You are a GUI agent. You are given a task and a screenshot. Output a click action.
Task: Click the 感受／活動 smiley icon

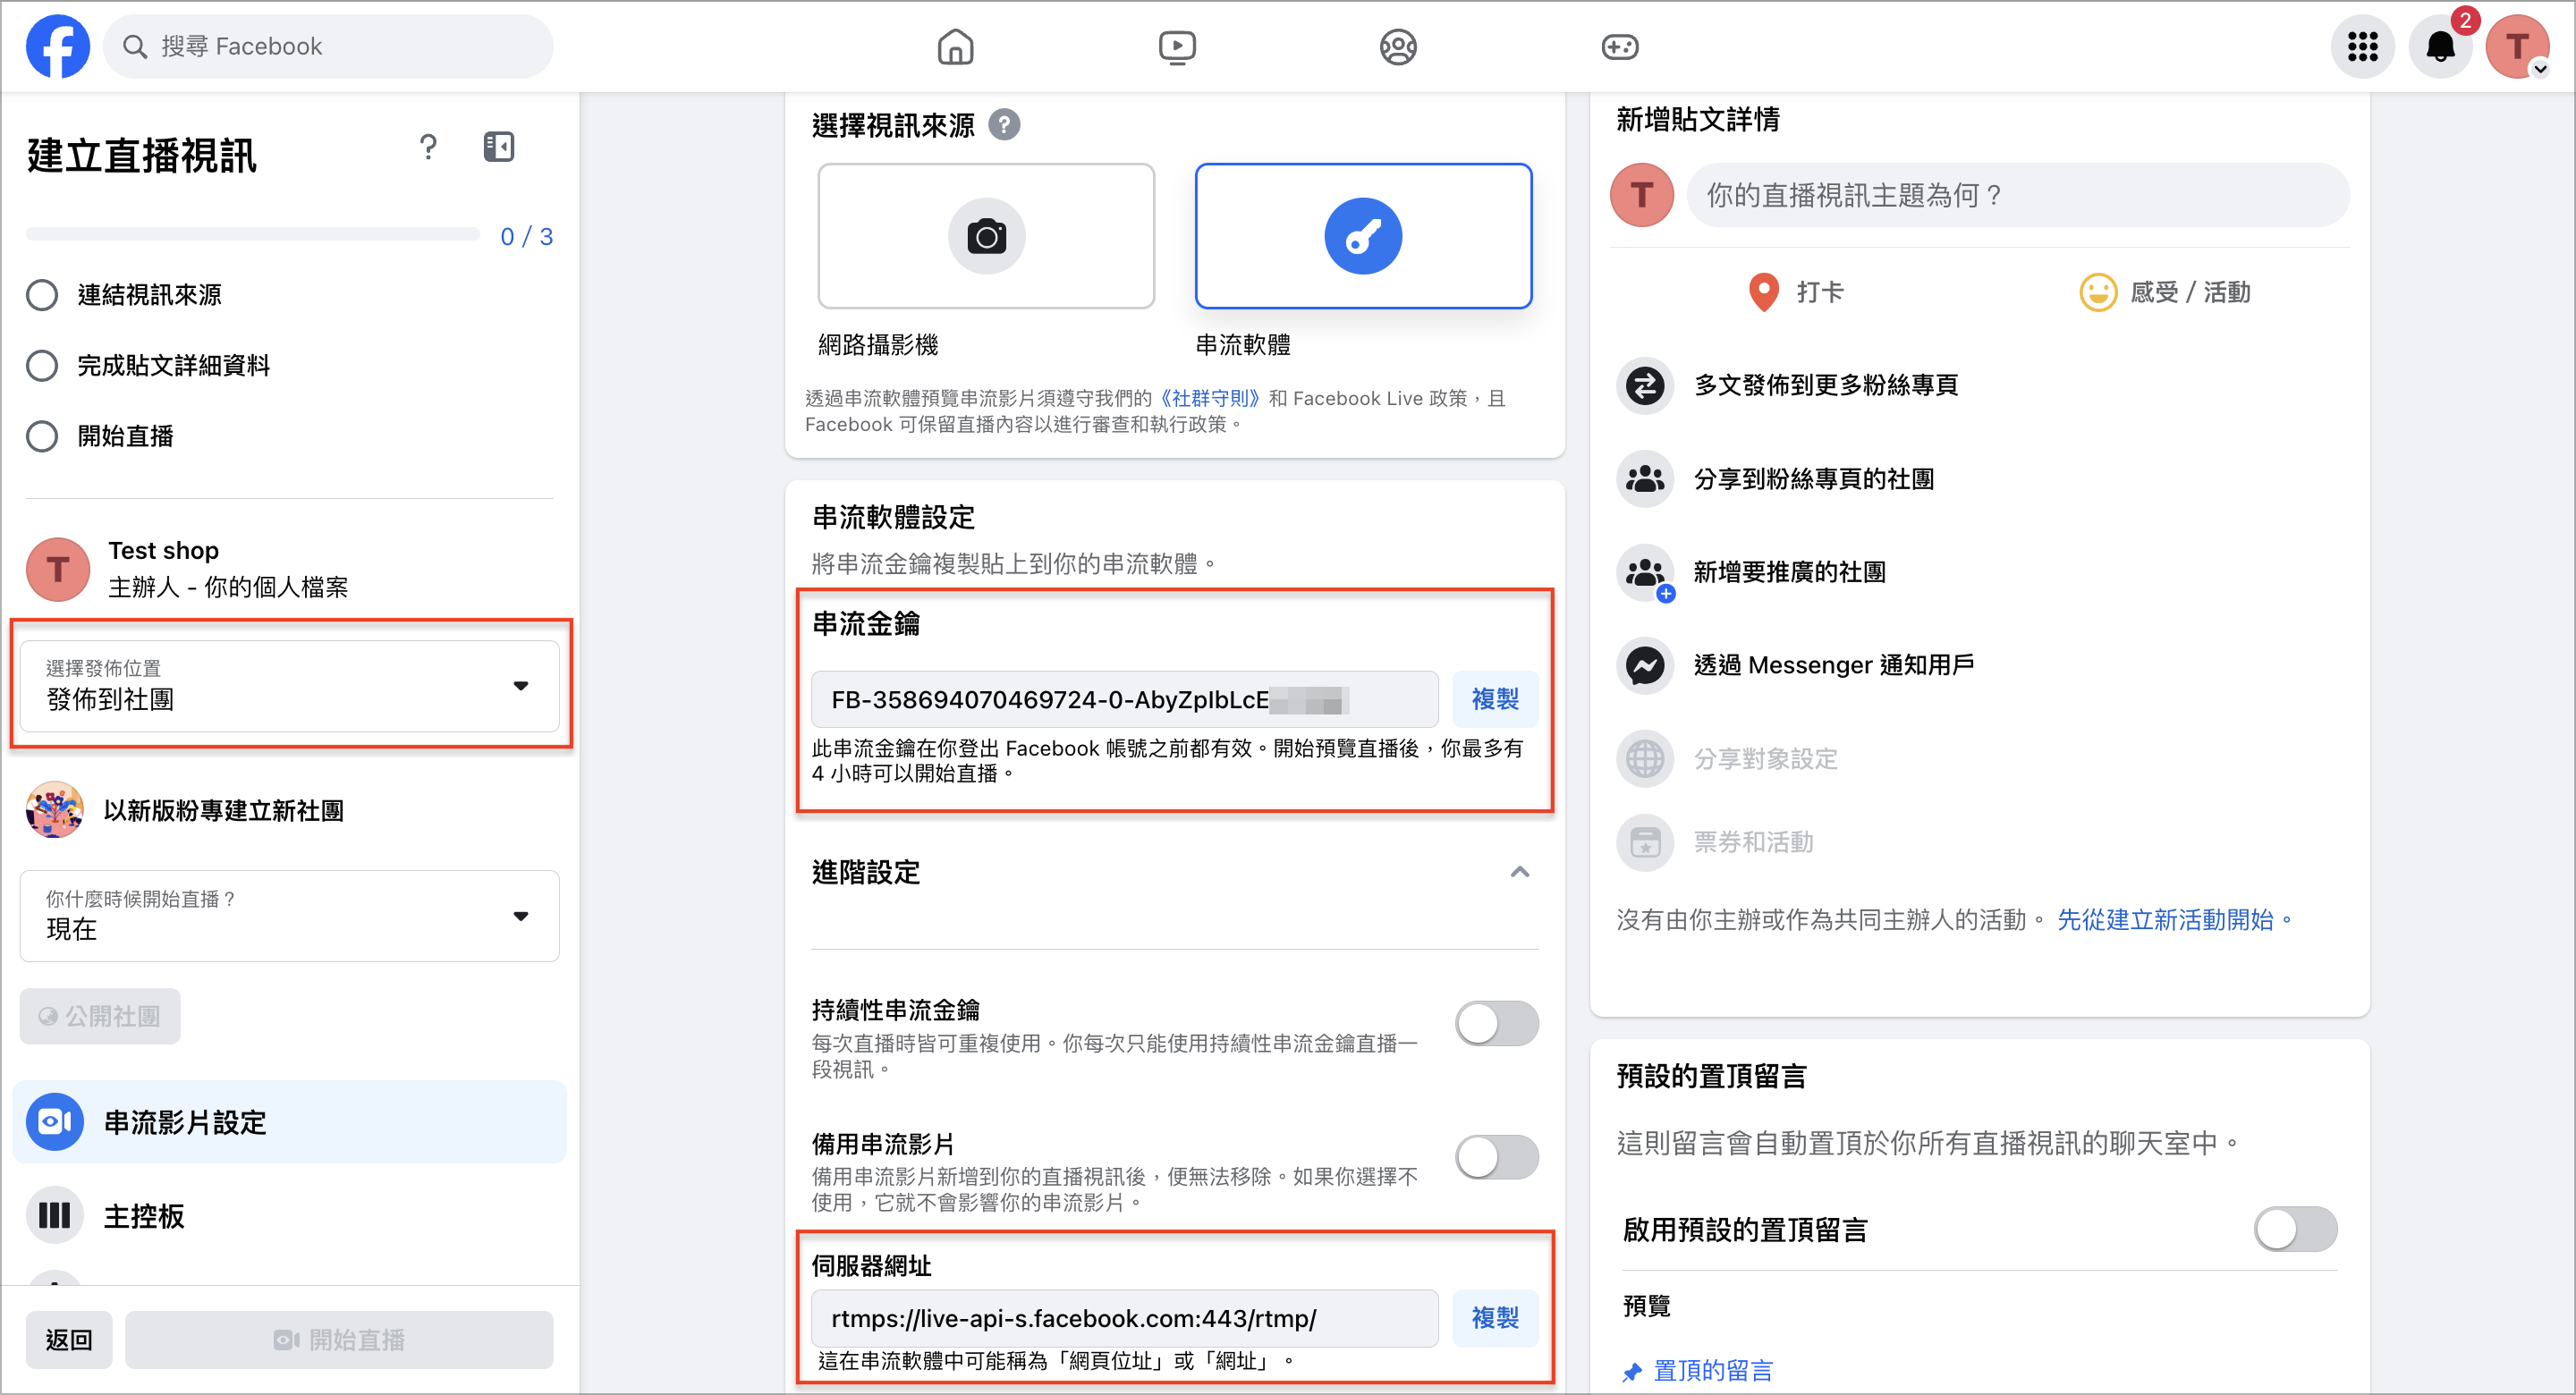pos(2097,292)
